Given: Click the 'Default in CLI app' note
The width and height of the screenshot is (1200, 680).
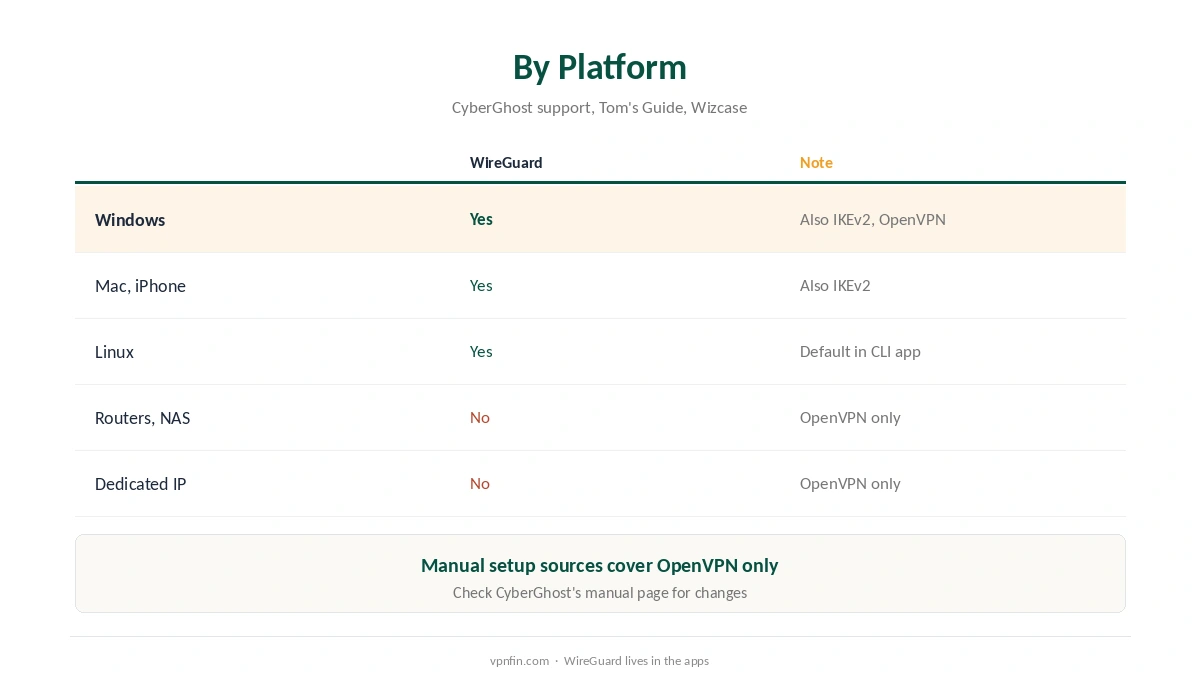Looking at the screenshot, I should tap(860, 352).
